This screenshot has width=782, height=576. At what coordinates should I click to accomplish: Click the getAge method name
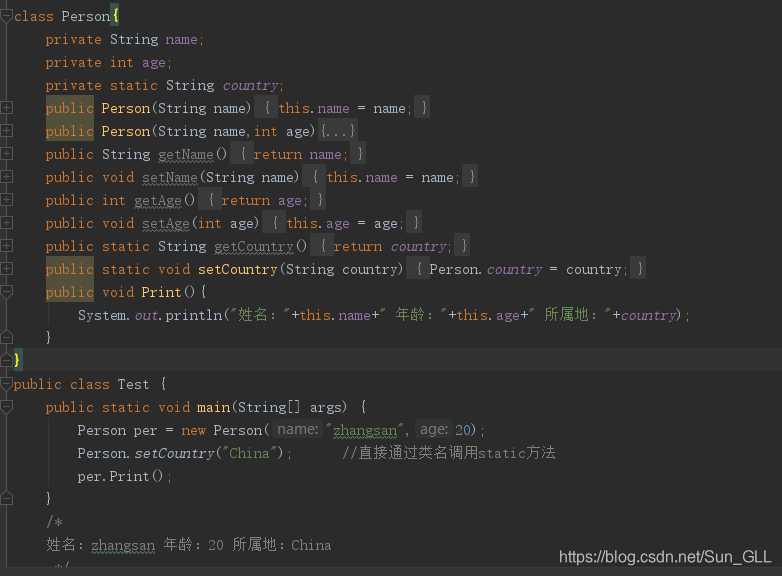(x=158, y=200)
